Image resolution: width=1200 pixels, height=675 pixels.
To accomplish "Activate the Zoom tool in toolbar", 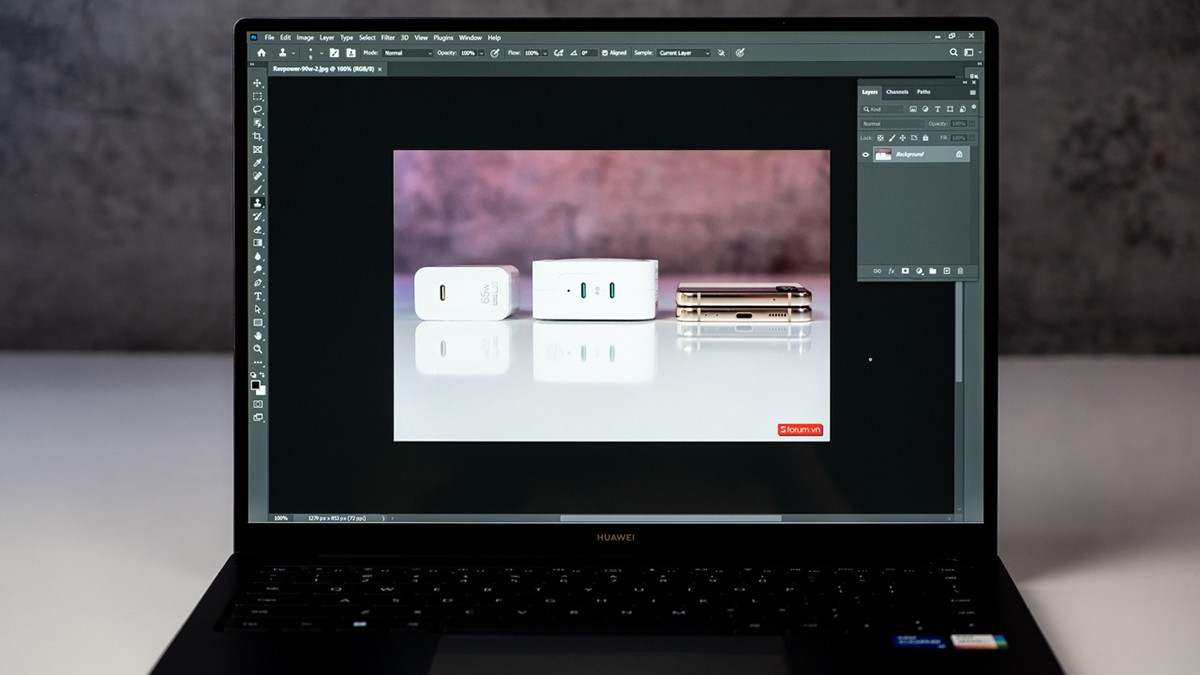I will click(258, 349).
